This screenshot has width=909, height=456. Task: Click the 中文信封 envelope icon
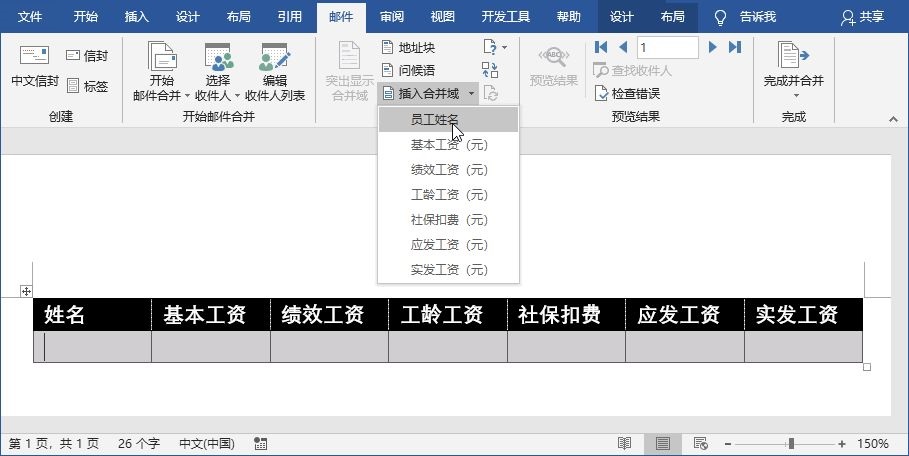(35, 56)
